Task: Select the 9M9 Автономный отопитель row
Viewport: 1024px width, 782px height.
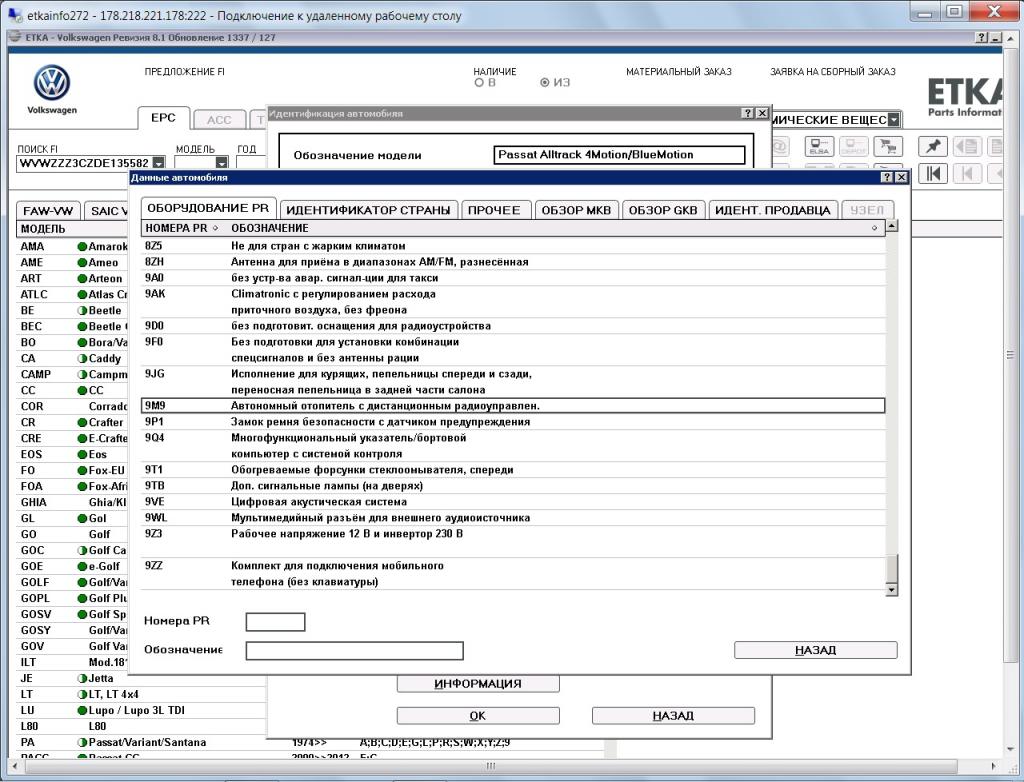Action: 513,406
